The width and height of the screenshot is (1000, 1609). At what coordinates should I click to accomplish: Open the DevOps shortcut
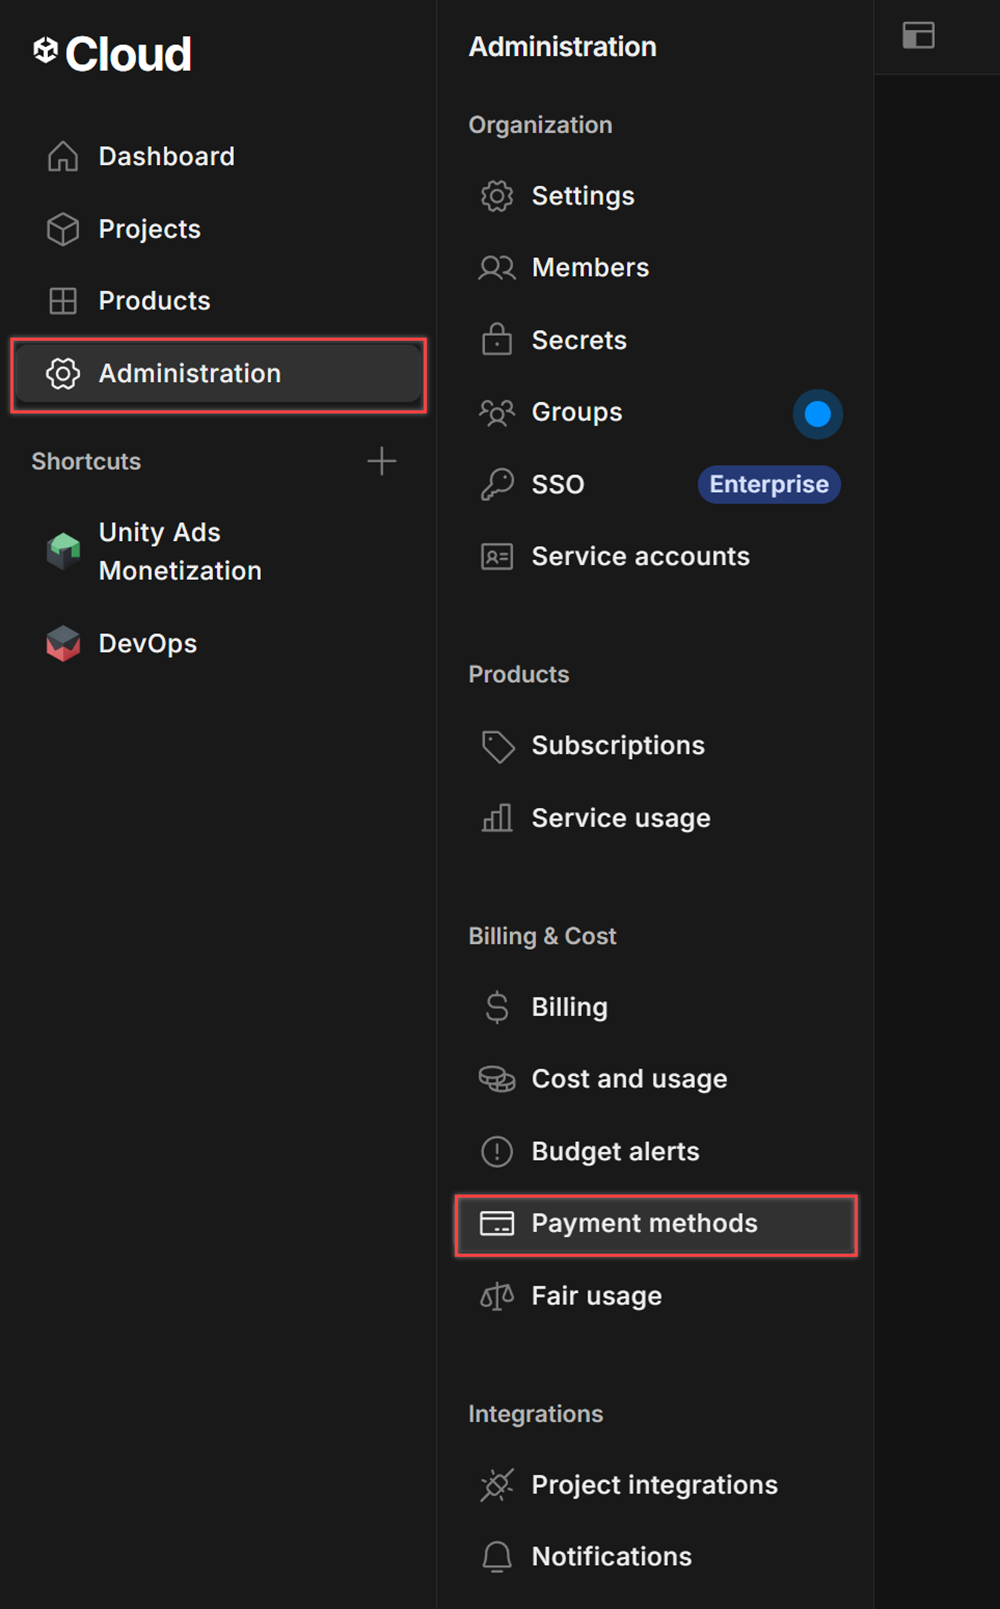(218, 643)
